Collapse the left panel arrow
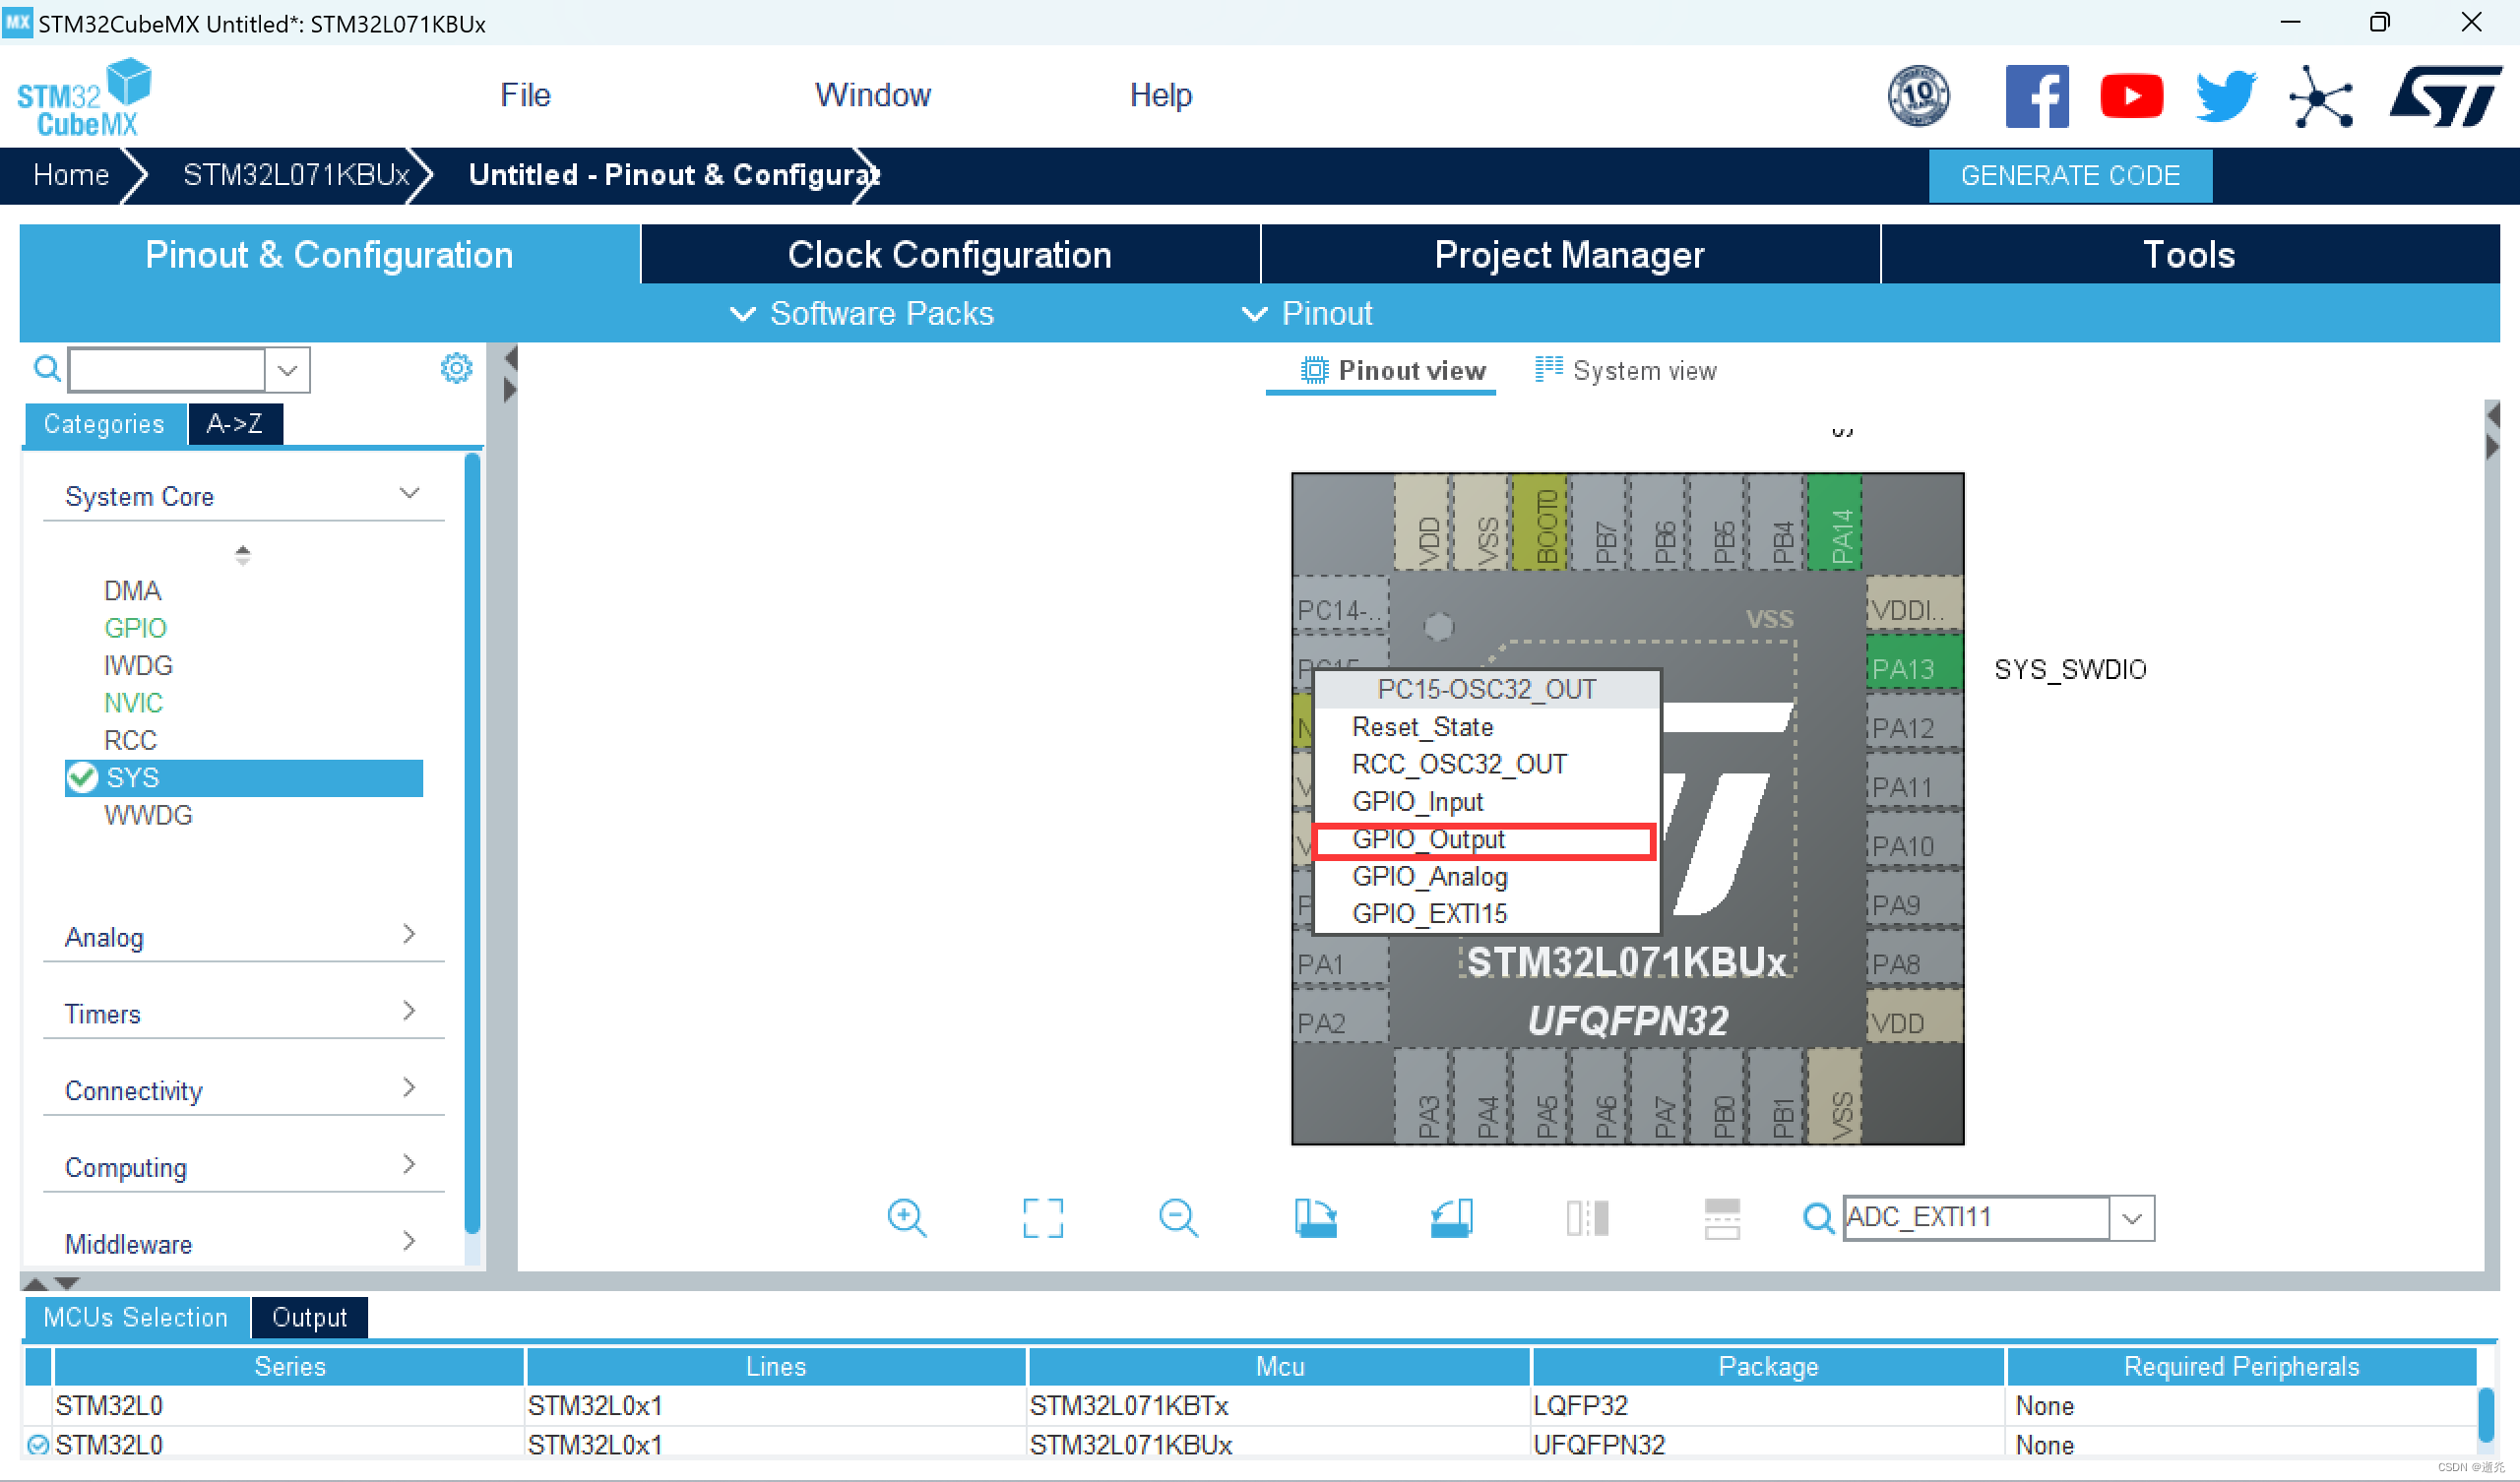 [x=510, y=357]
